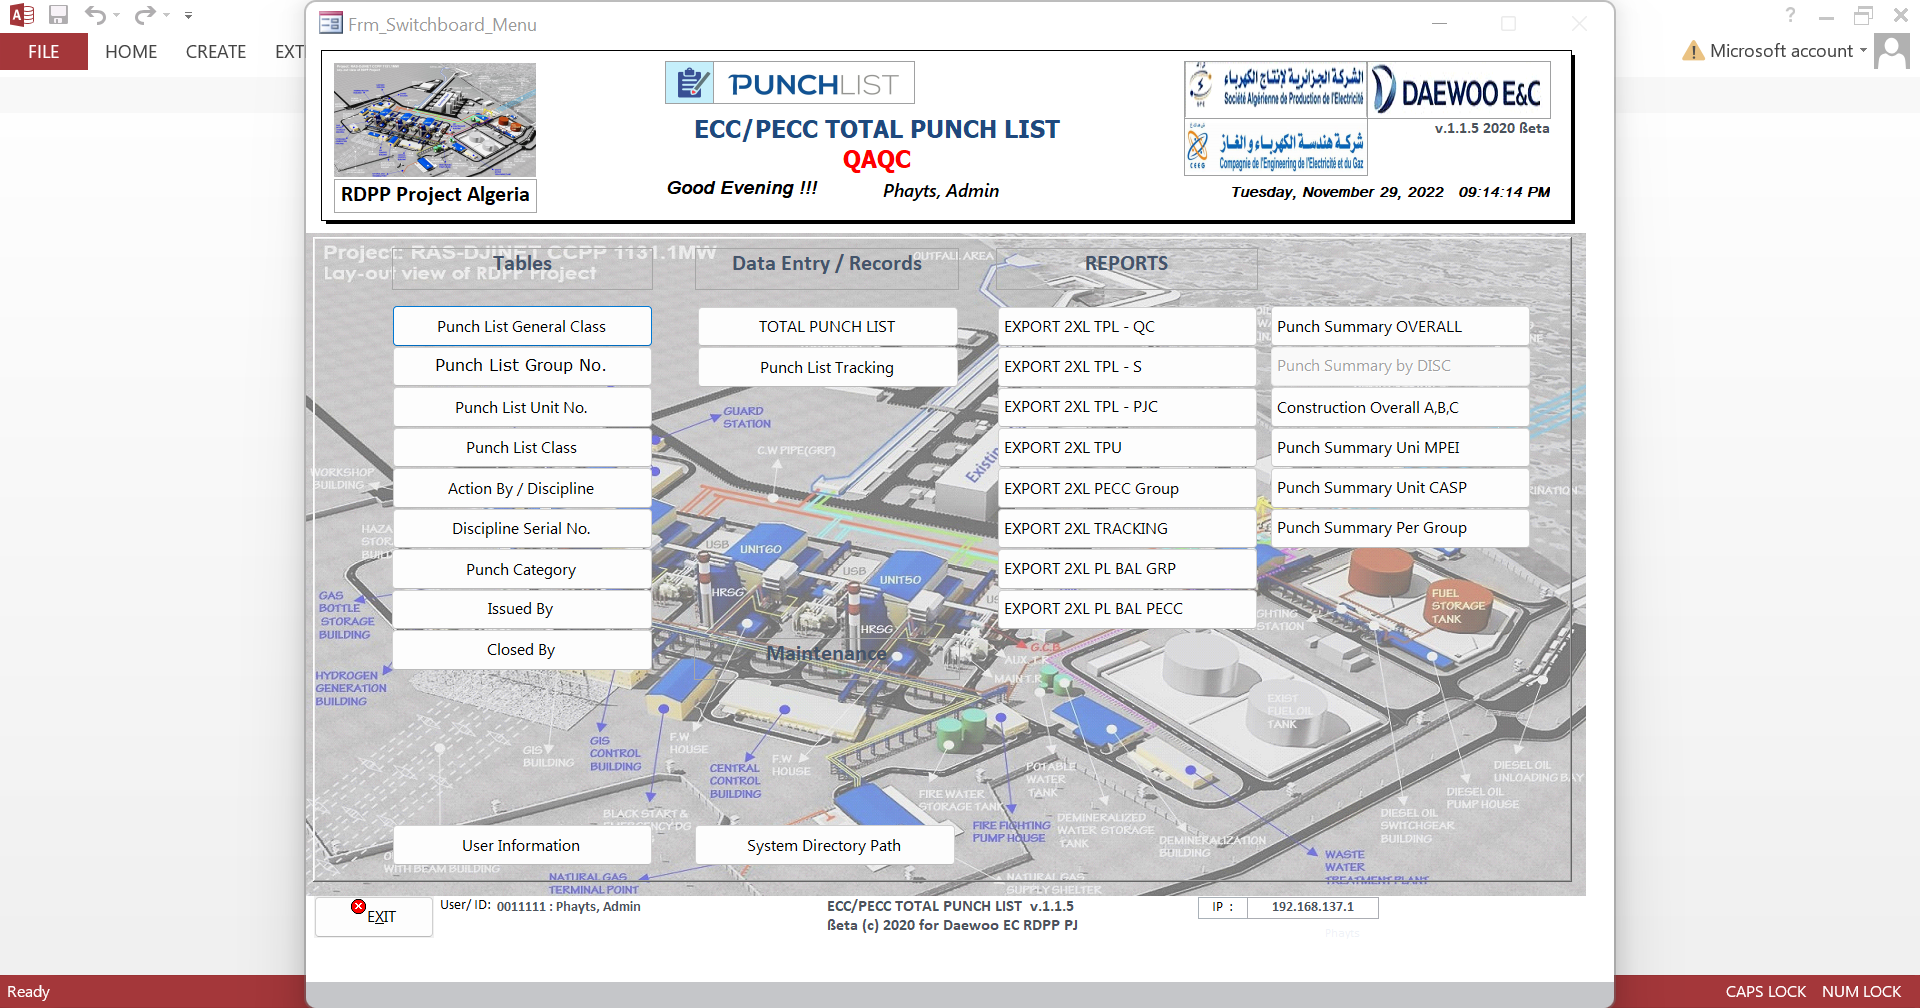1920x1008 pixels.
Task: Open Punch List General Class table
Action: click(522, 326)
